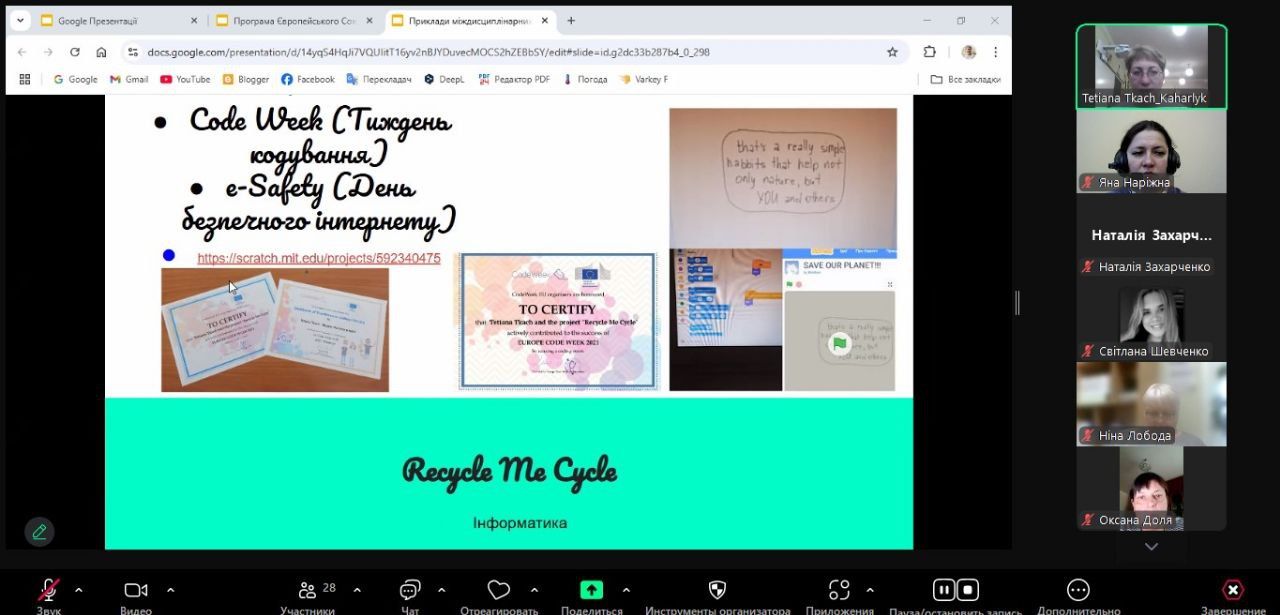Stop the meeting recording
The image size is (1280, 615).
pos(967,590)
